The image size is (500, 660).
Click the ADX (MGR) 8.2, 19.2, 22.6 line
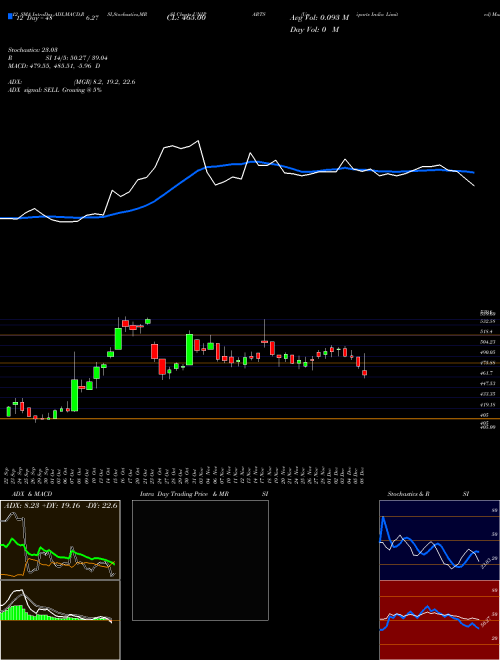tap(71, 82)
